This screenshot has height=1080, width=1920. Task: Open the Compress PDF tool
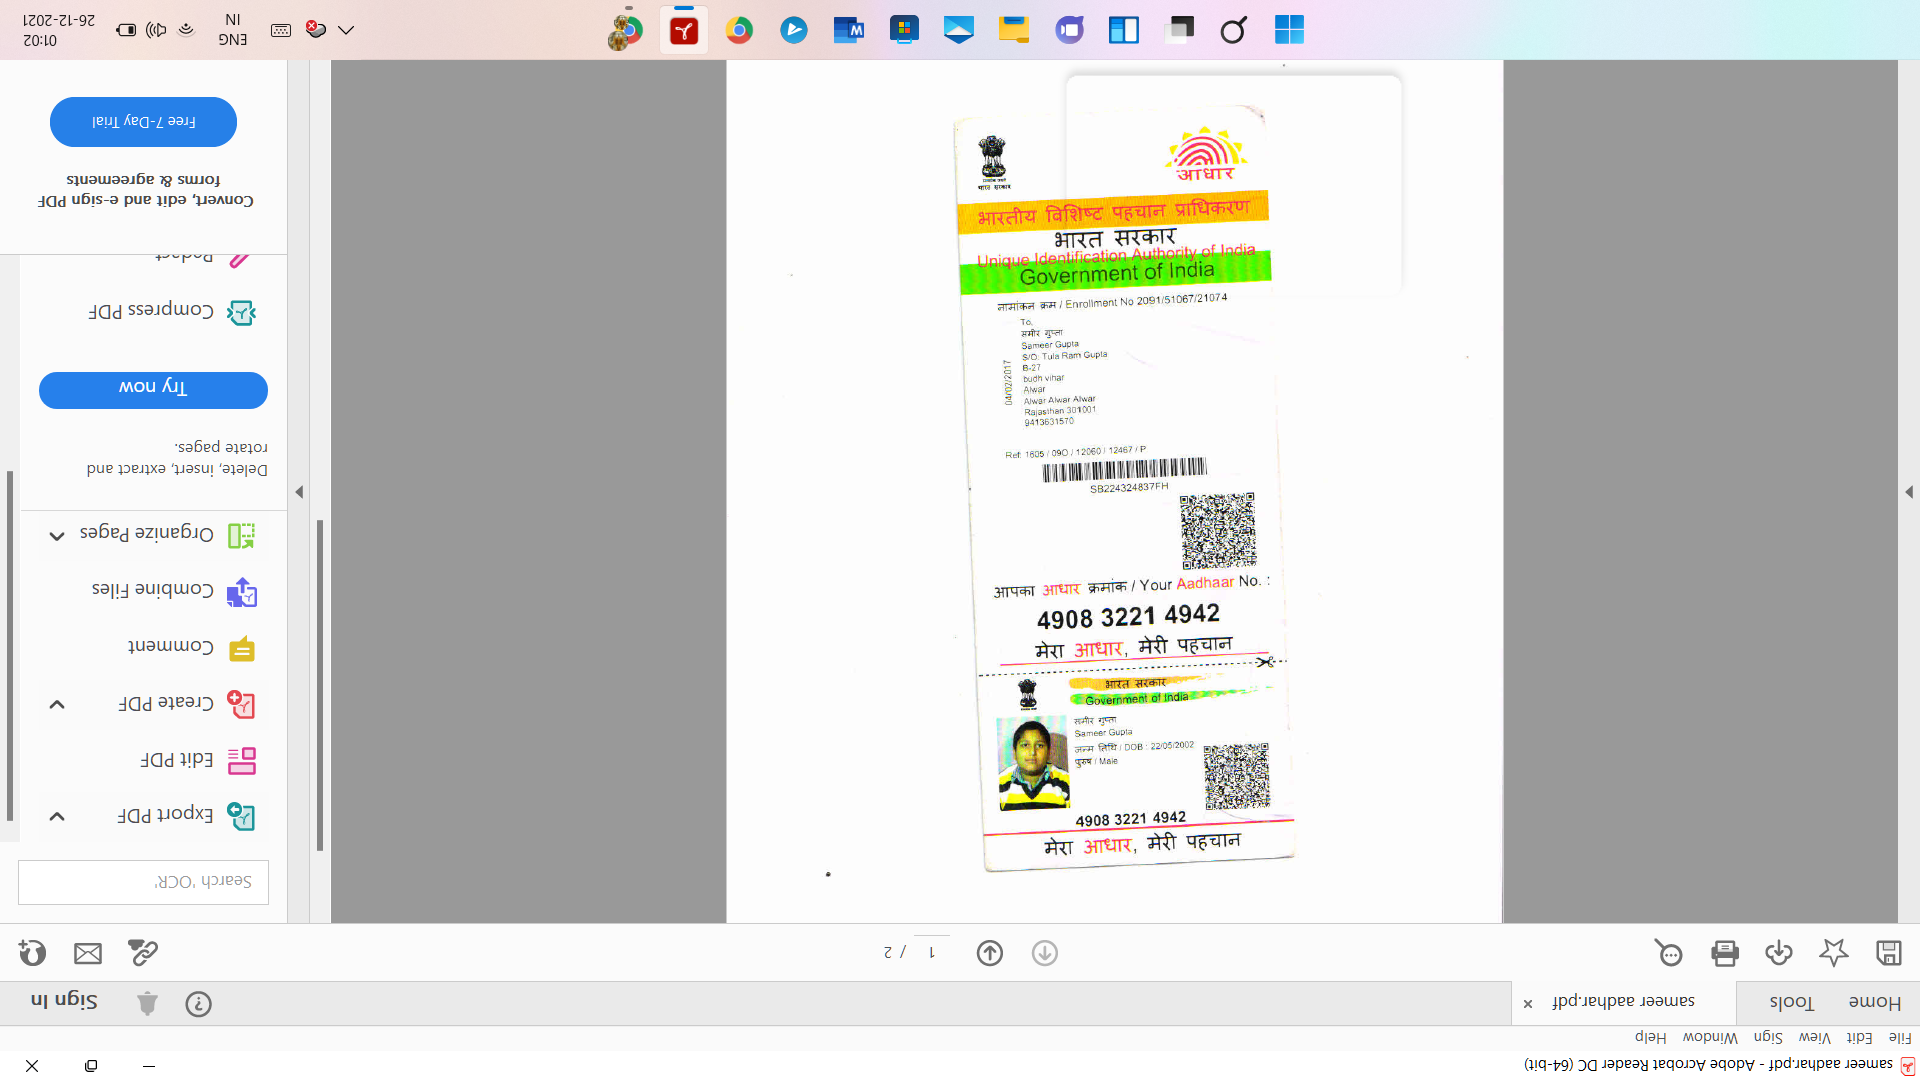pyautogui.click(x=172, y=312)
